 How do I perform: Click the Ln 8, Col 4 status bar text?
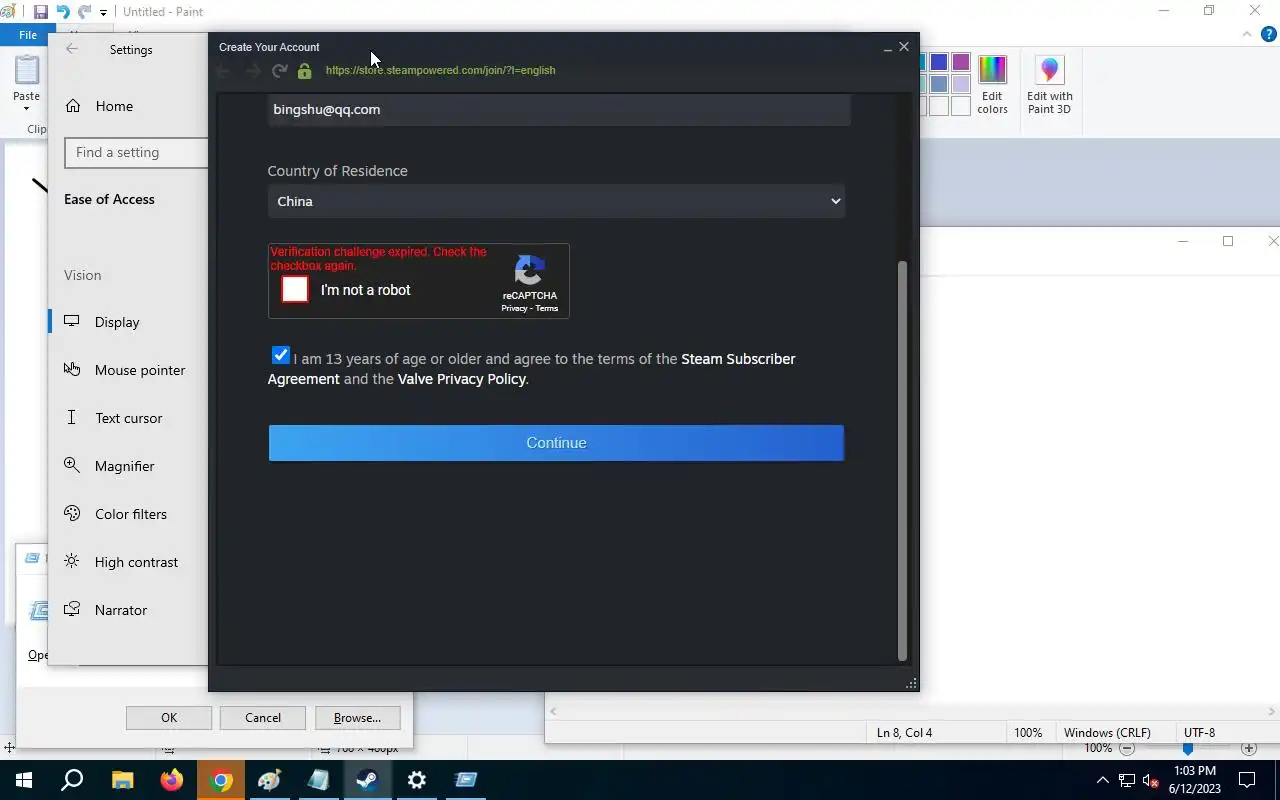(x=904, y=733)
